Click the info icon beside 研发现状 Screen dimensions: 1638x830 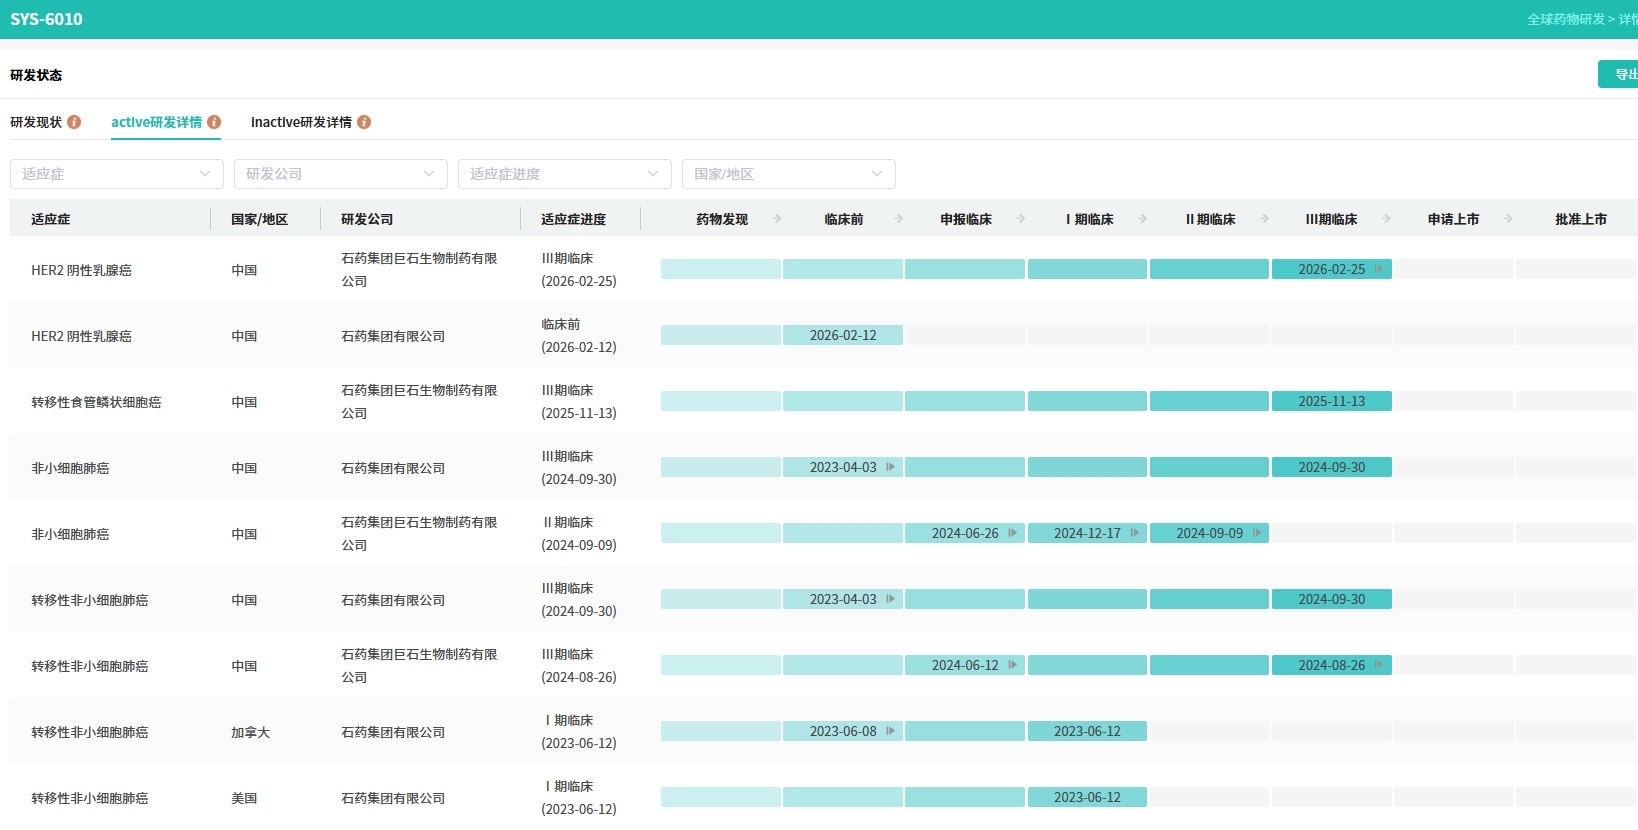[x=74, y=122]
